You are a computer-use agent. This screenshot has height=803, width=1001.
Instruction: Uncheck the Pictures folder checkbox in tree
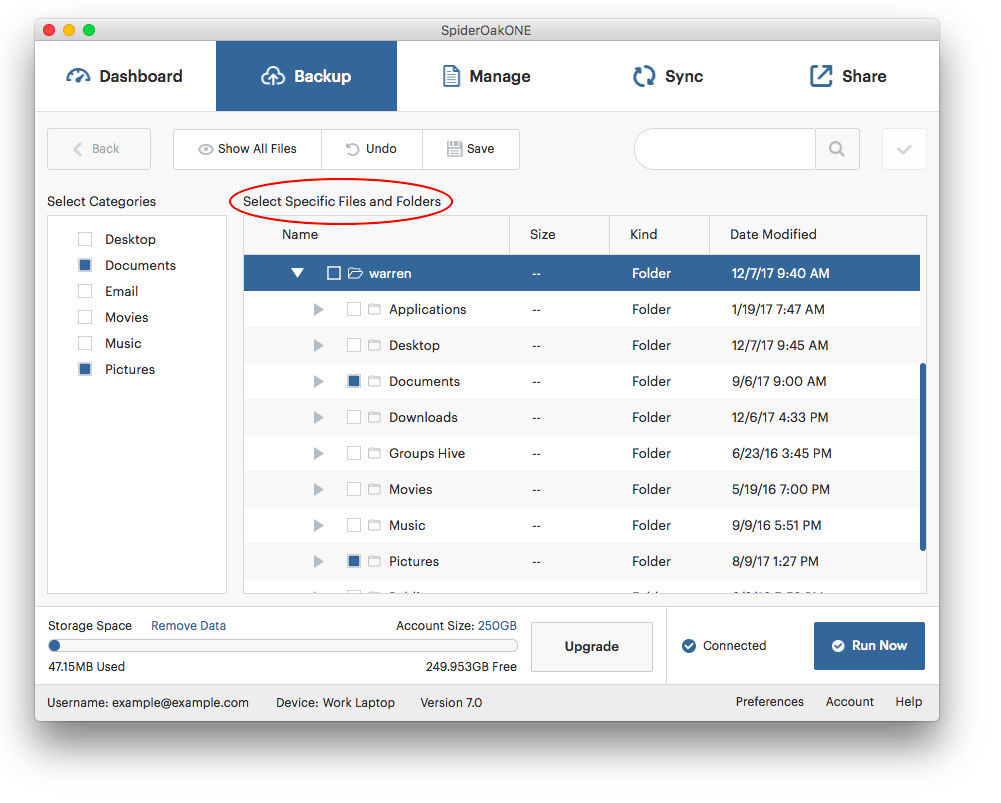click(354, 561)
